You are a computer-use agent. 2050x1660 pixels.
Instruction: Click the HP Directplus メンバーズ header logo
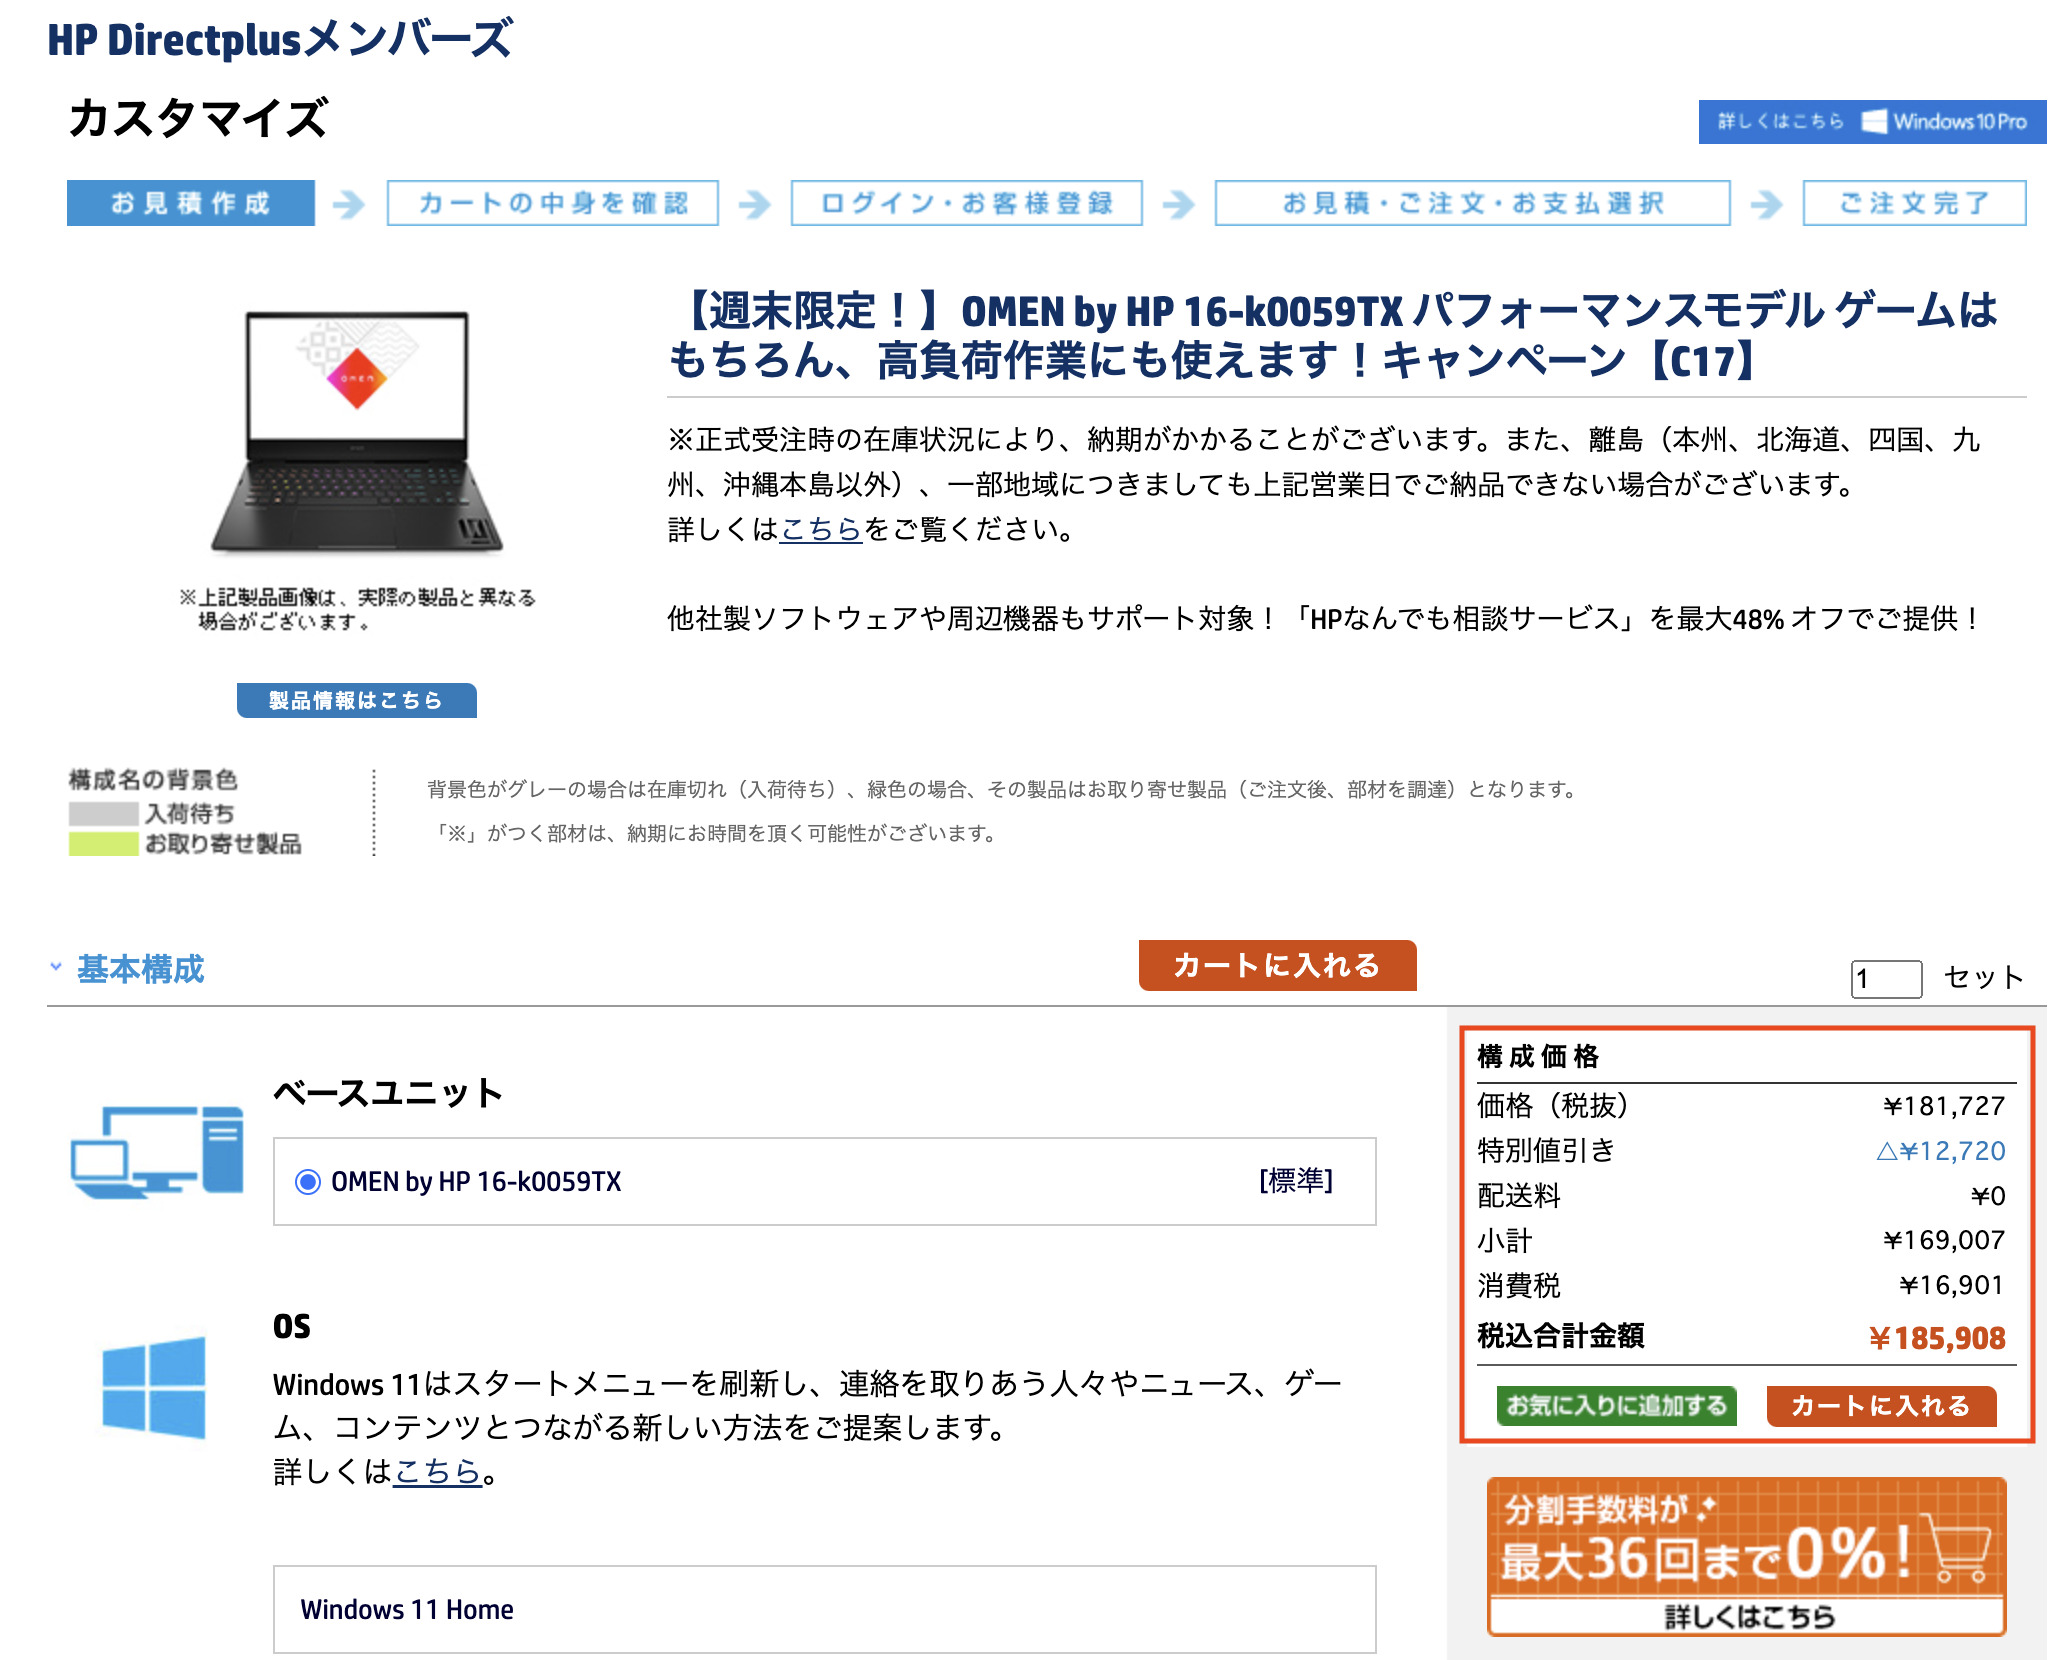[280, 40]
